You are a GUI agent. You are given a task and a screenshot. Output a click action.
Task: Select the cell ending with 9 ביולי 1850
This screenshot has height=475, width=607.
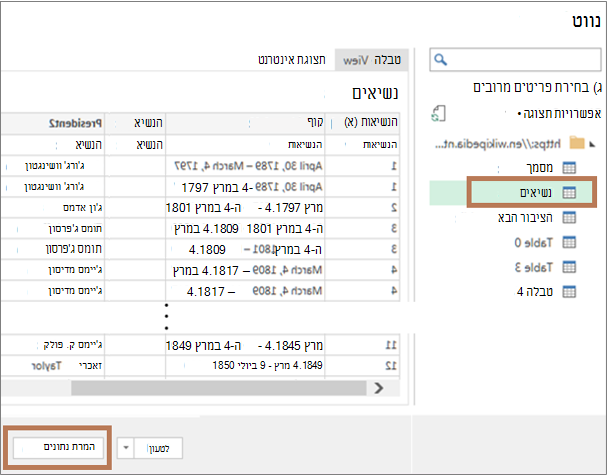tap(245, 365)
